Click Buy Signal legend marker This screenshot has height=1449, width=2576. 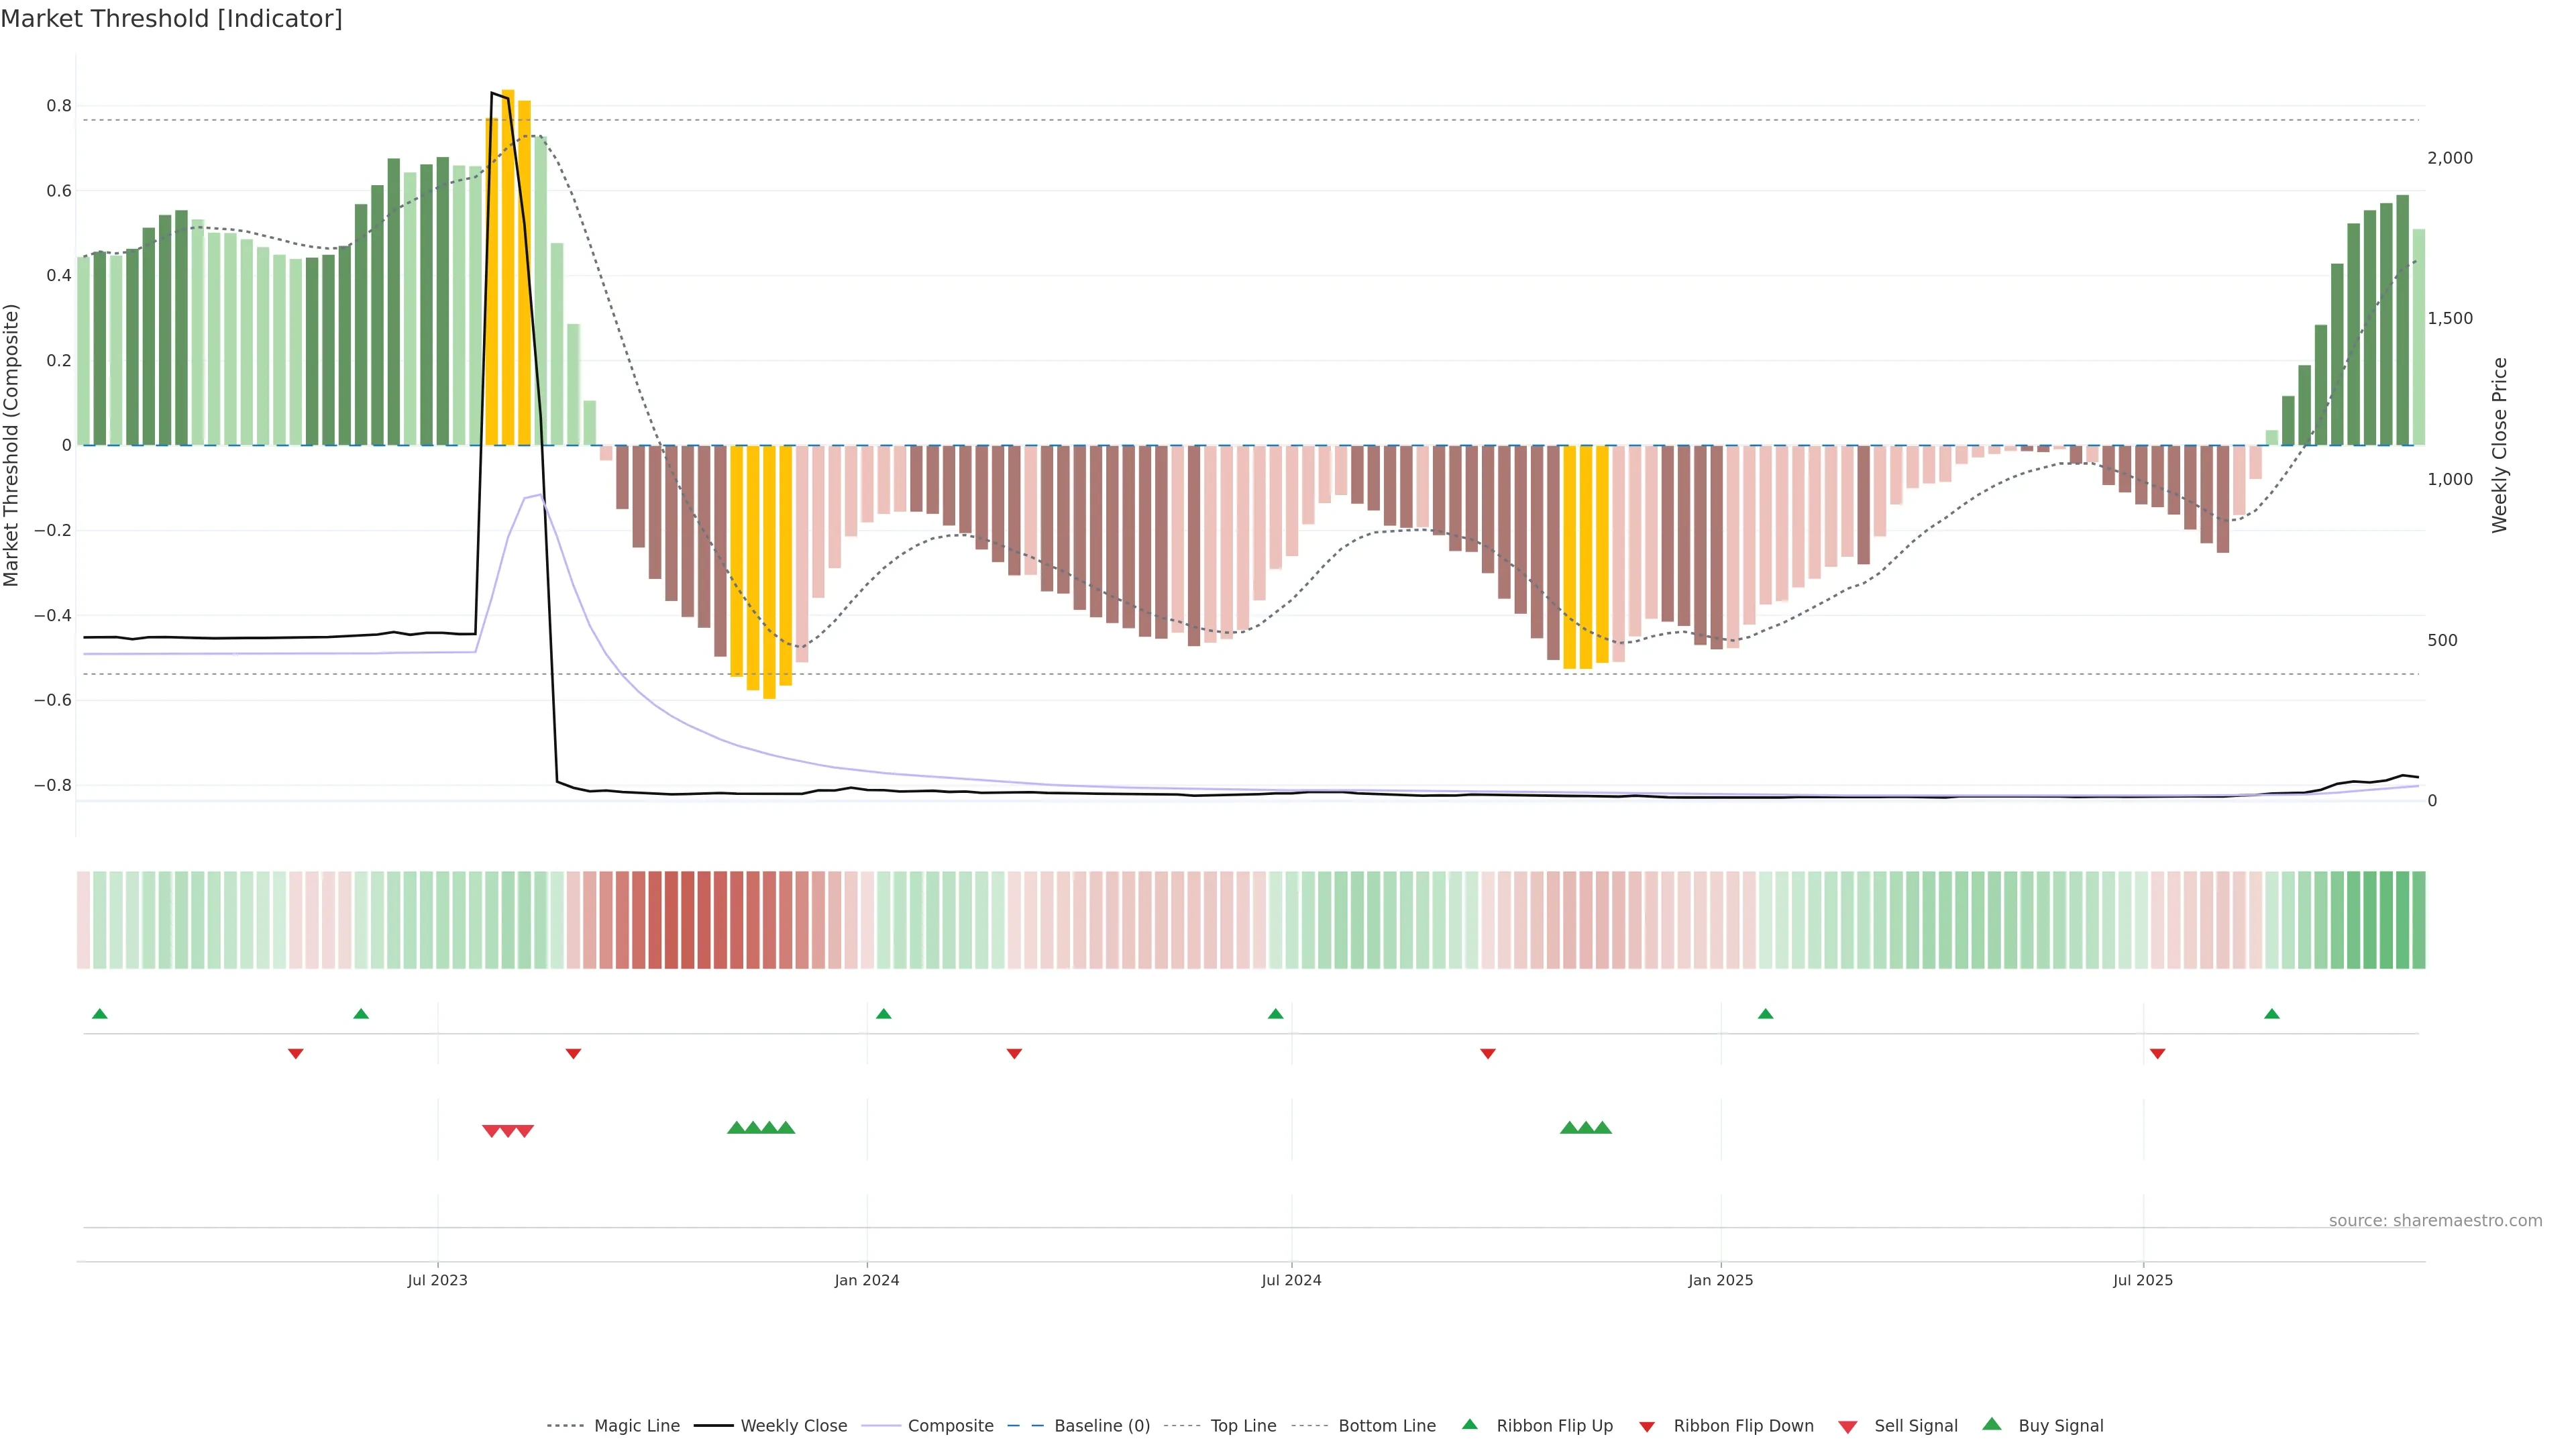1992,1424
